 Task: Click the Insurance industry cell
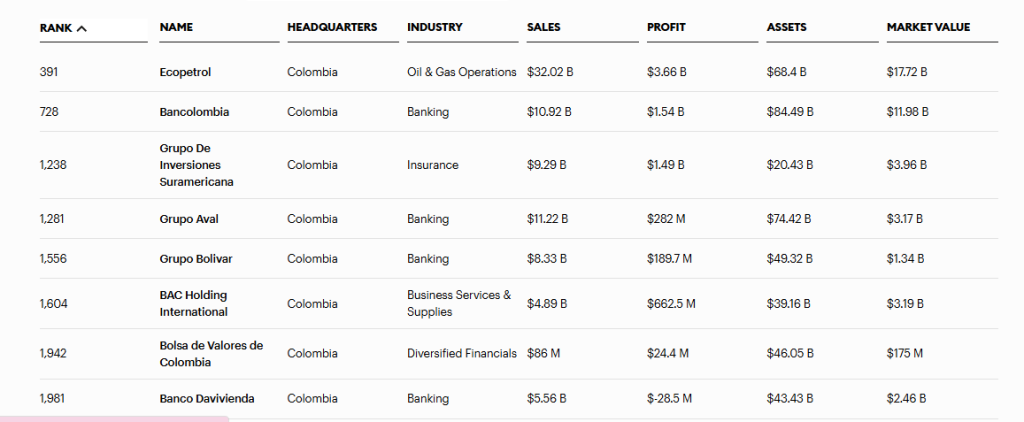coord(433,165)
